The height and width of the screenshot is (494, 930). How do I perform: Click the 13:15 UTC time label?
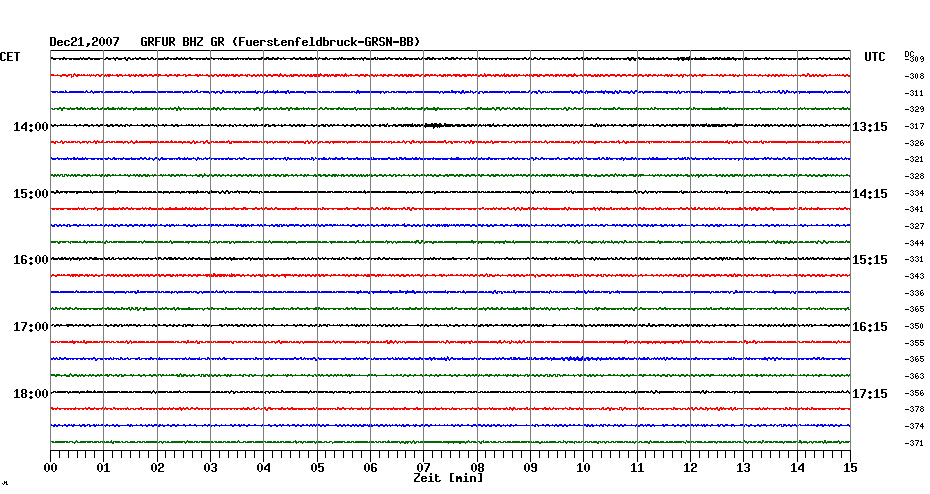tap(870, 126)
